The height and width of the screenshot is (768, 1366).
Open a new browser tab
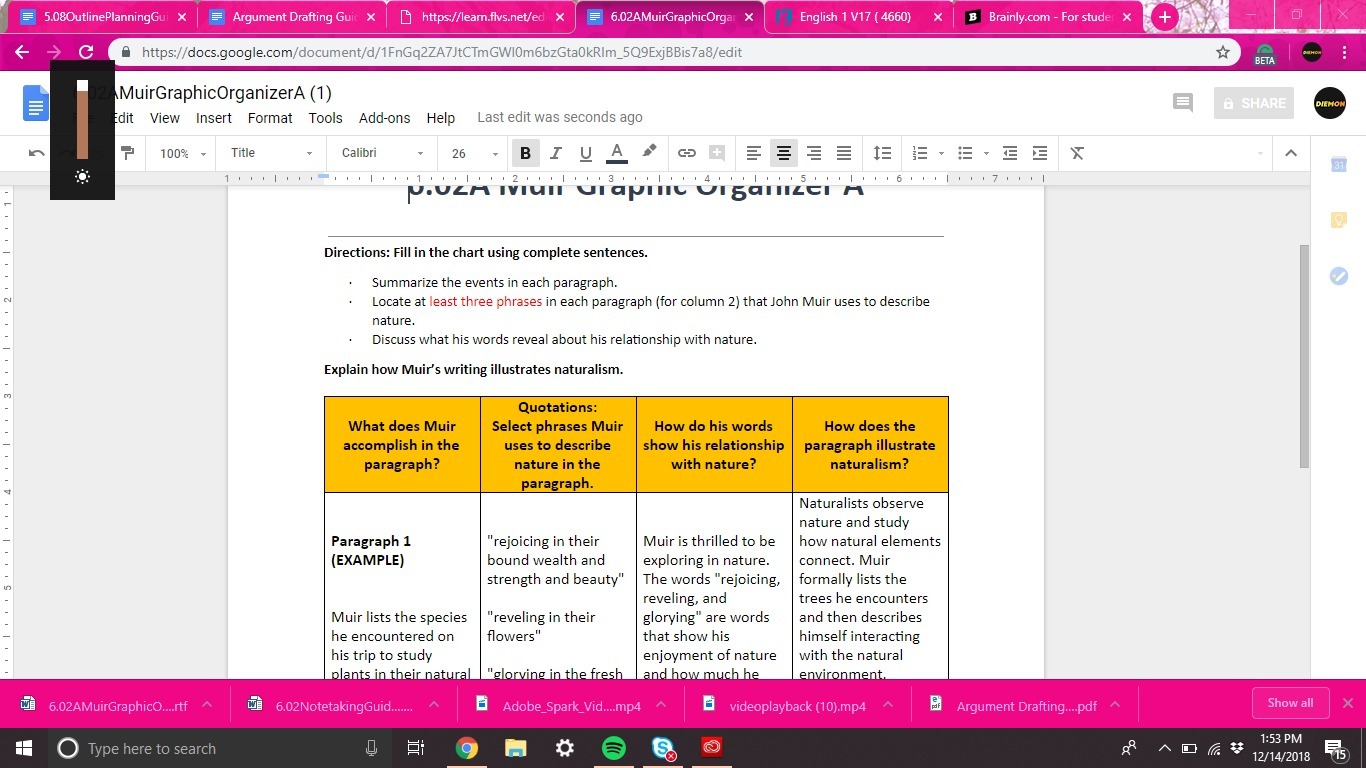pyautogui.click(x=1164, y=17)
